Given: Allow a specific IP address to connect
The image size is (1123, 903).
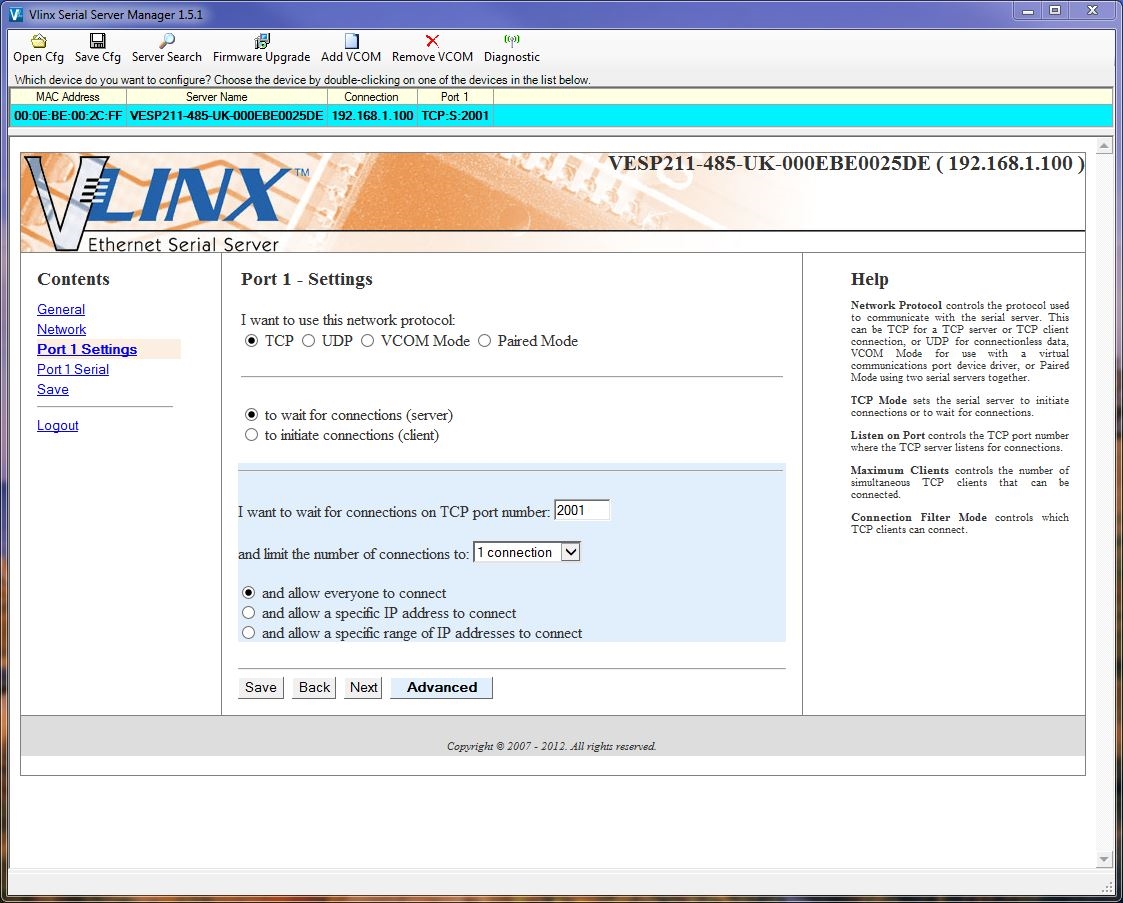Looking at the screenshot, I should (249, 613).
